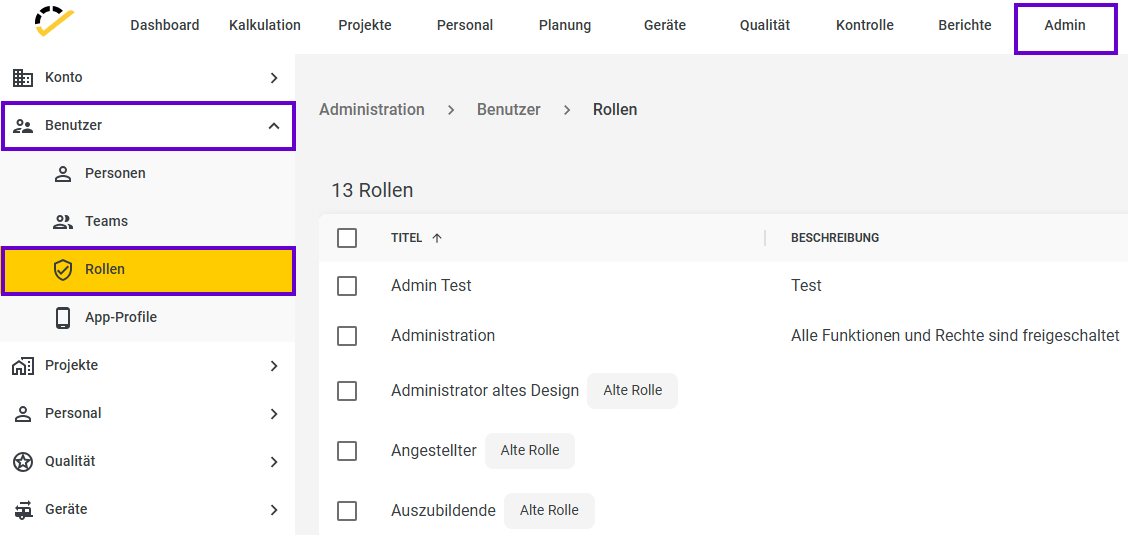The height and width of the screenshot is (535, 1128).
Task: Click the Qualität star badge icon
Action: [x=23, y=462]
